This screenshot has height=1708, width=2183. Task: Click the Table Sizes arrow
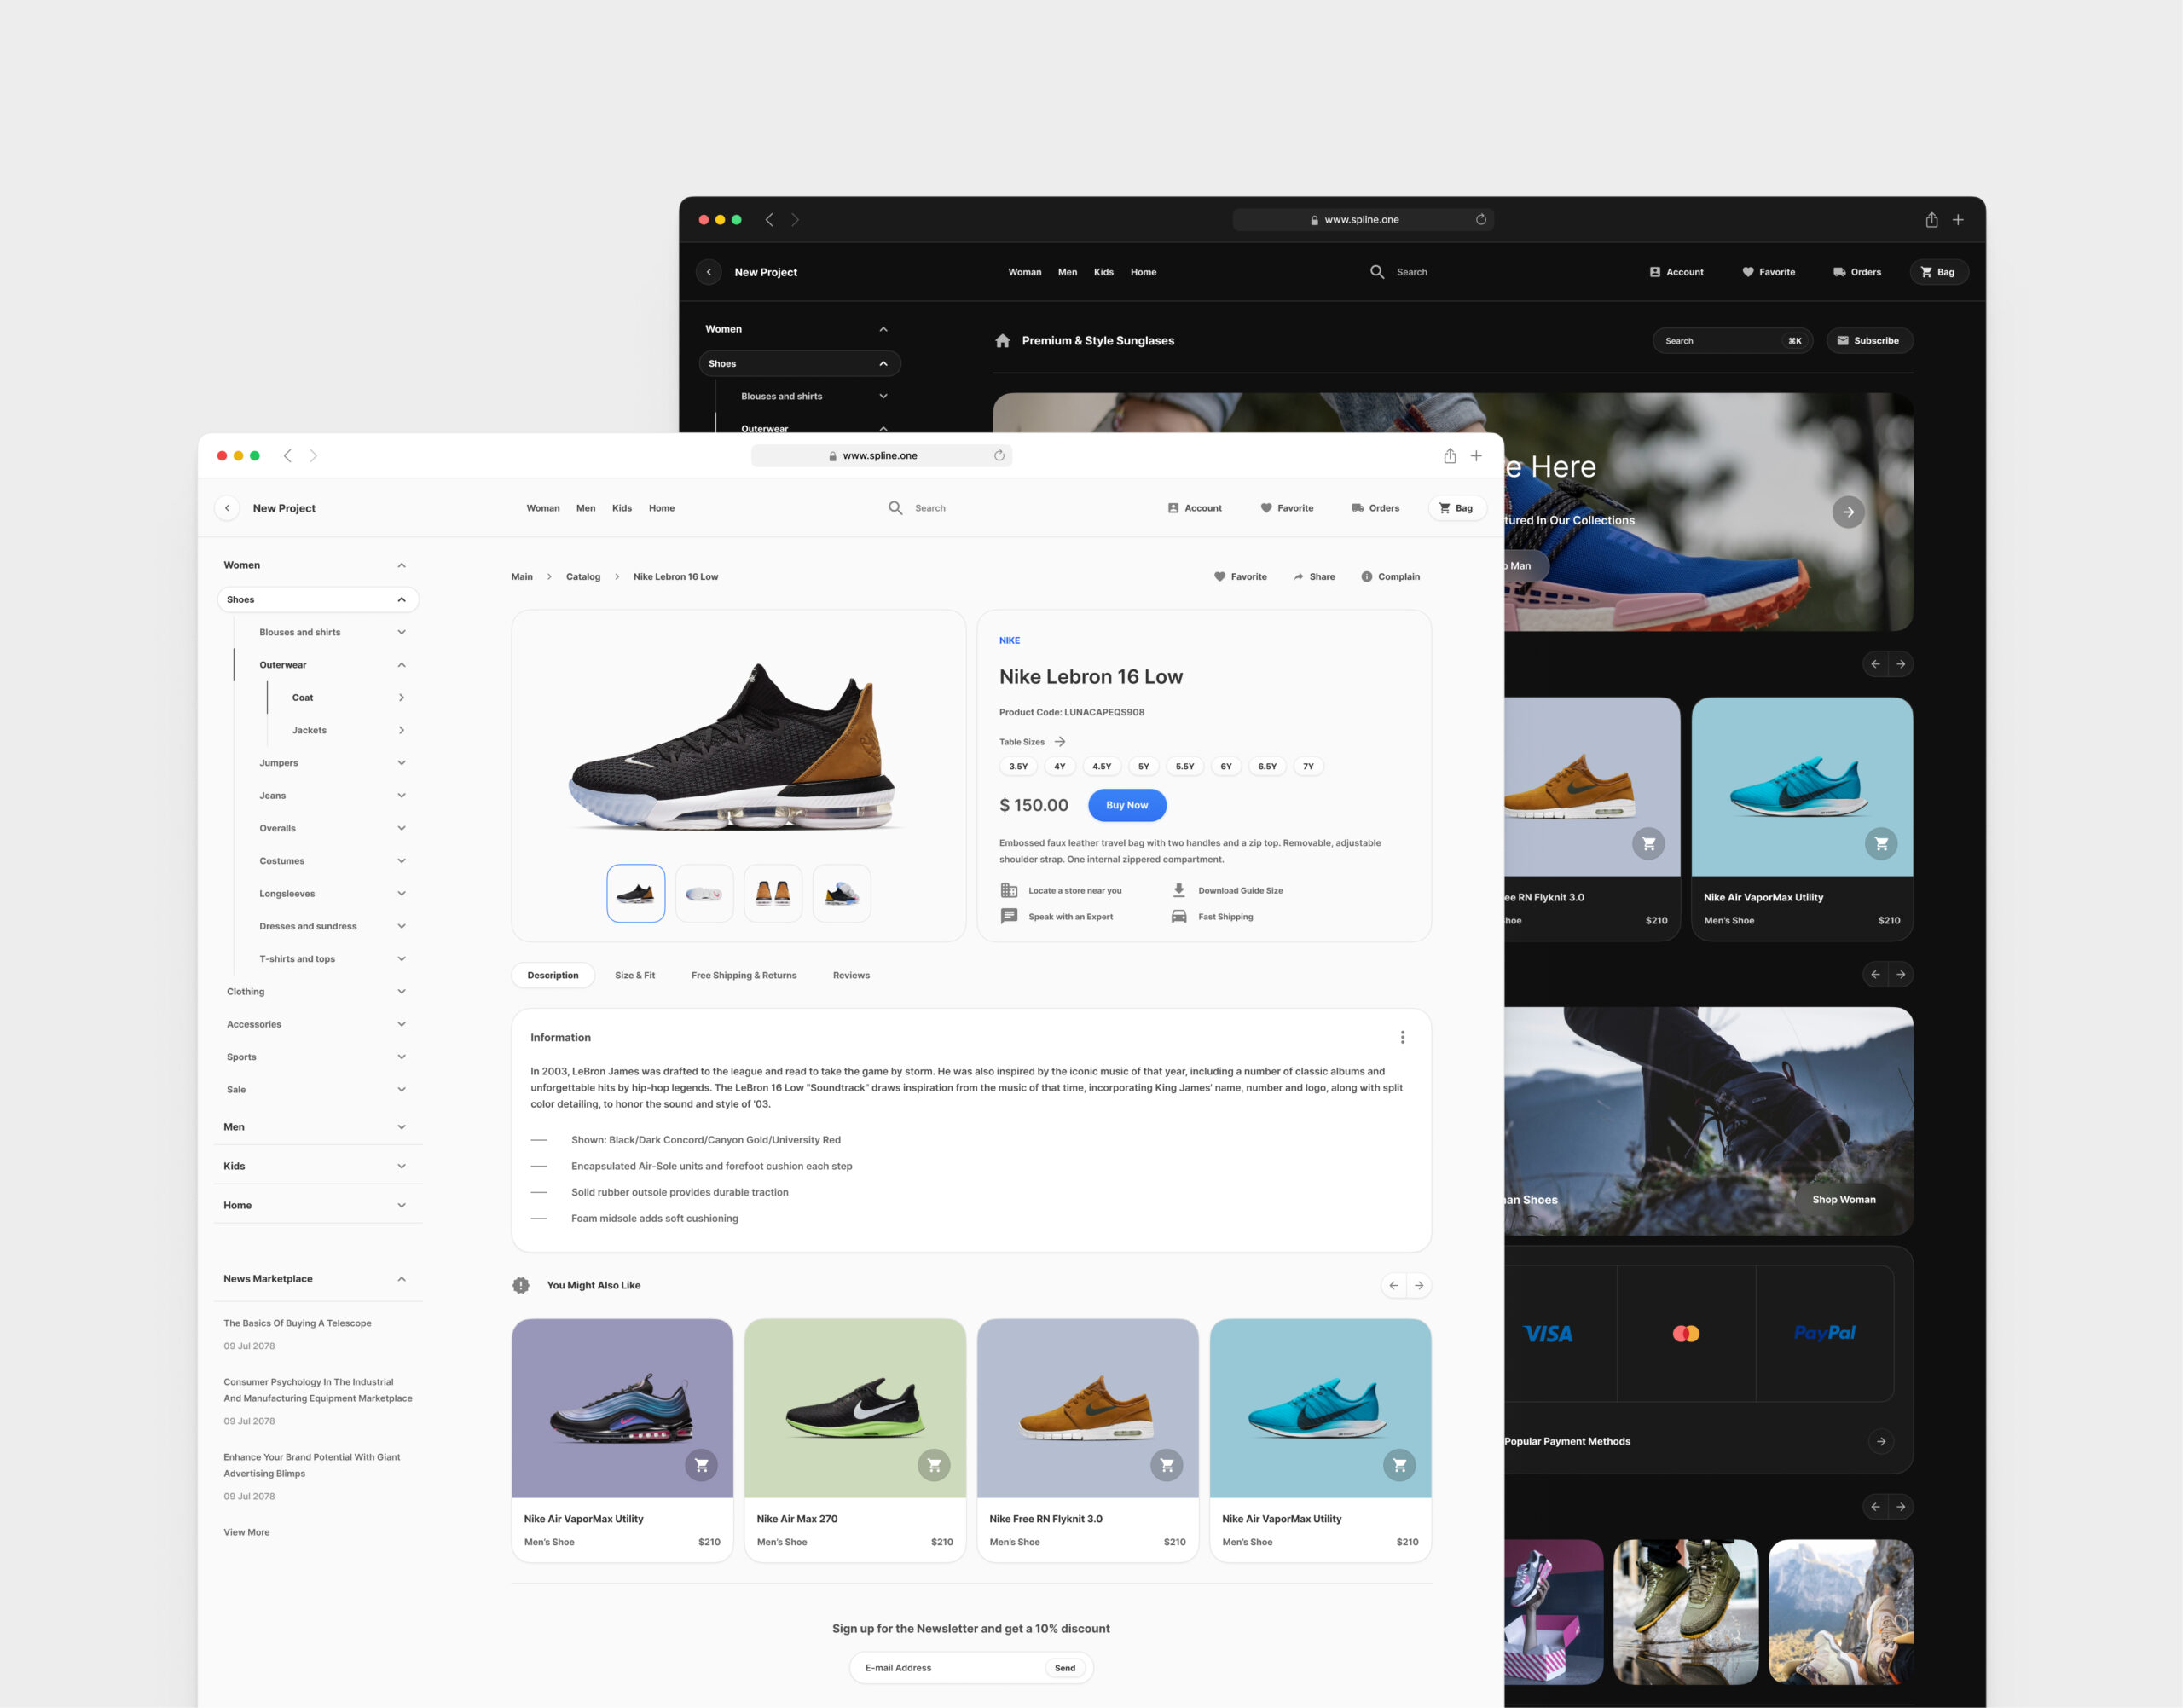click(1060, 742)
